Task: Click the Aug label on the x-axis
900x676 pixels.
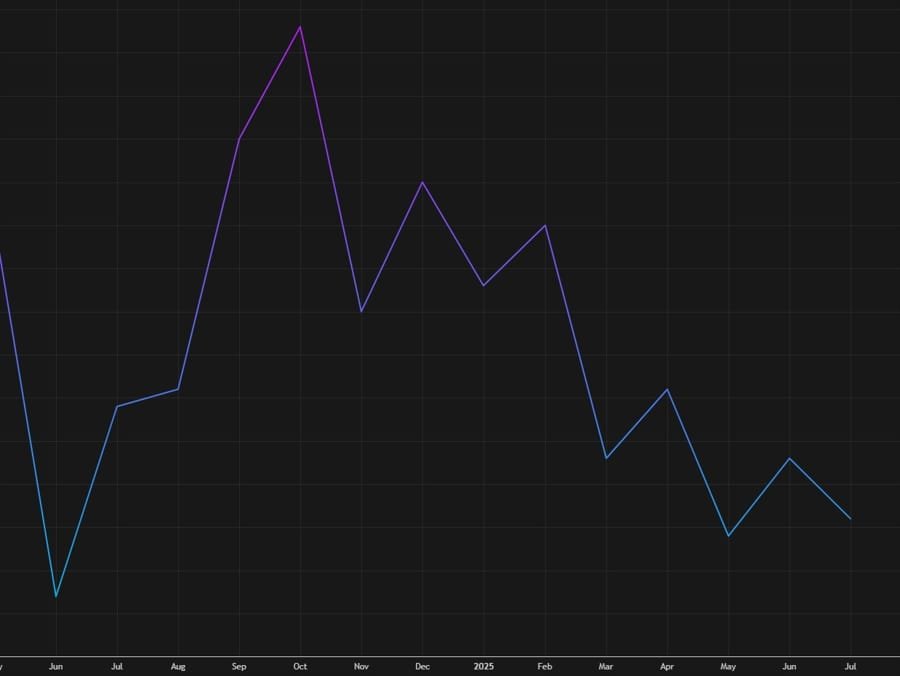Action: tap(178, 666)
